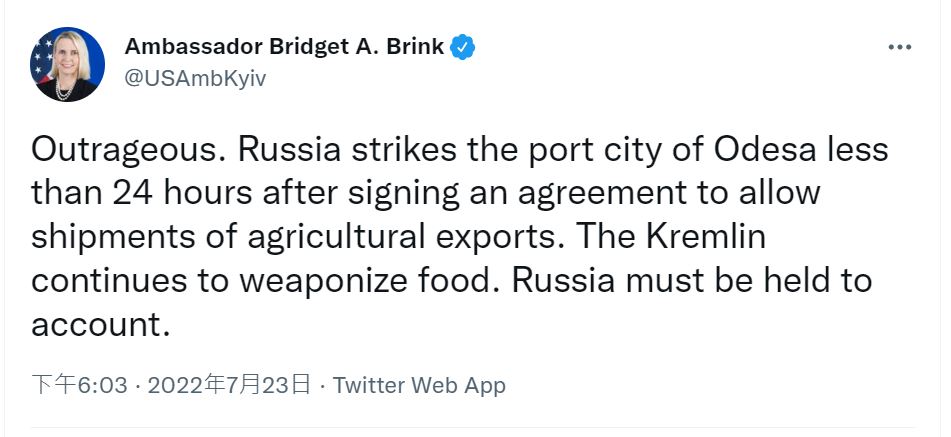The width and height of the screenshot is (951, 437).
Task: Click Ambassador Brink's profile photo
Action: coord(68,64)
